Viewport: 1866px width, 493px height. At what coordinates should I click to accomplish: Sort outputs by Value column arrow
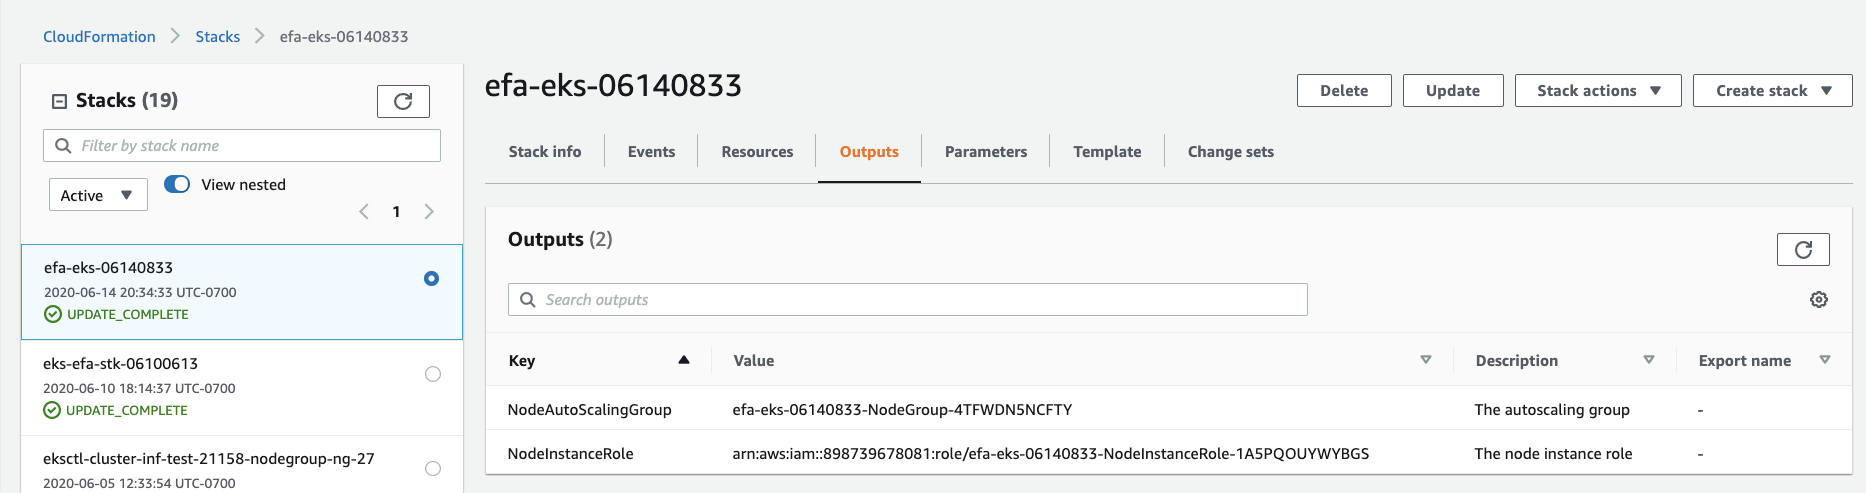[x=1426, y=360]
